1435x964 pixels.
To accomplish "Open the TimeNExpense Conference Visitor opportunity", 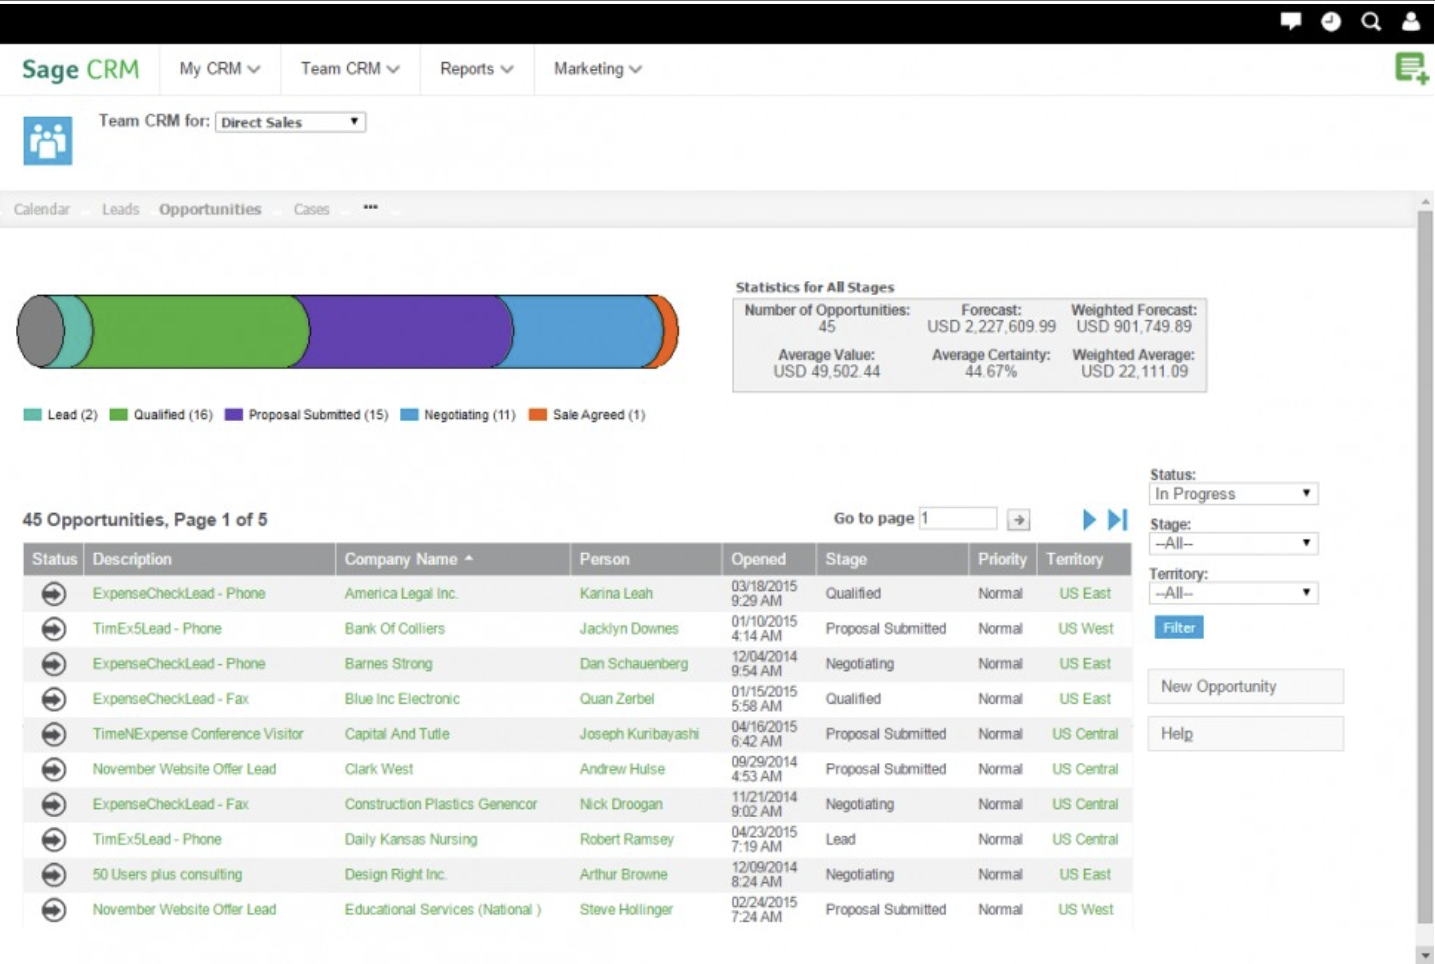I will pyautogui.click(x=198, y=734).
